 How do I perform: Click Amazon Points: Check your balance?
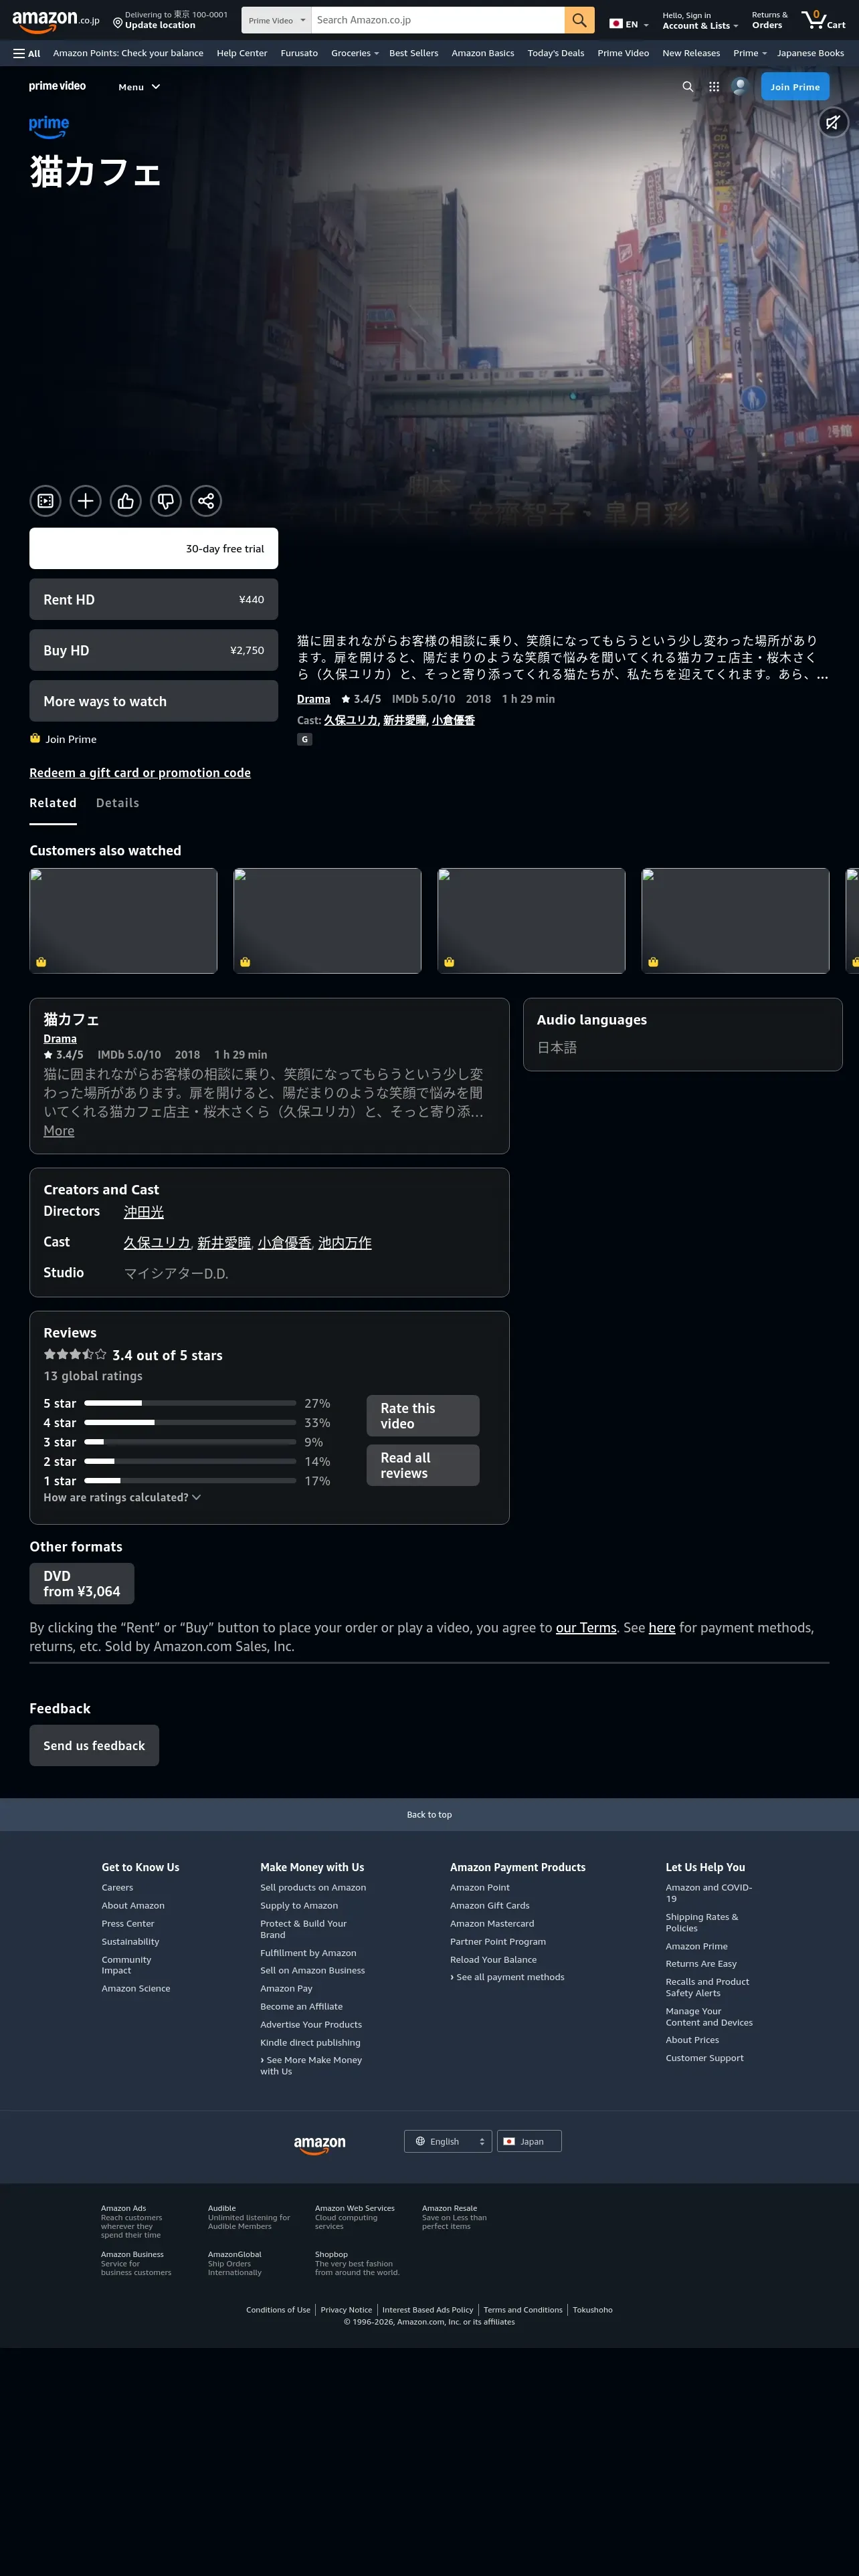128,53
